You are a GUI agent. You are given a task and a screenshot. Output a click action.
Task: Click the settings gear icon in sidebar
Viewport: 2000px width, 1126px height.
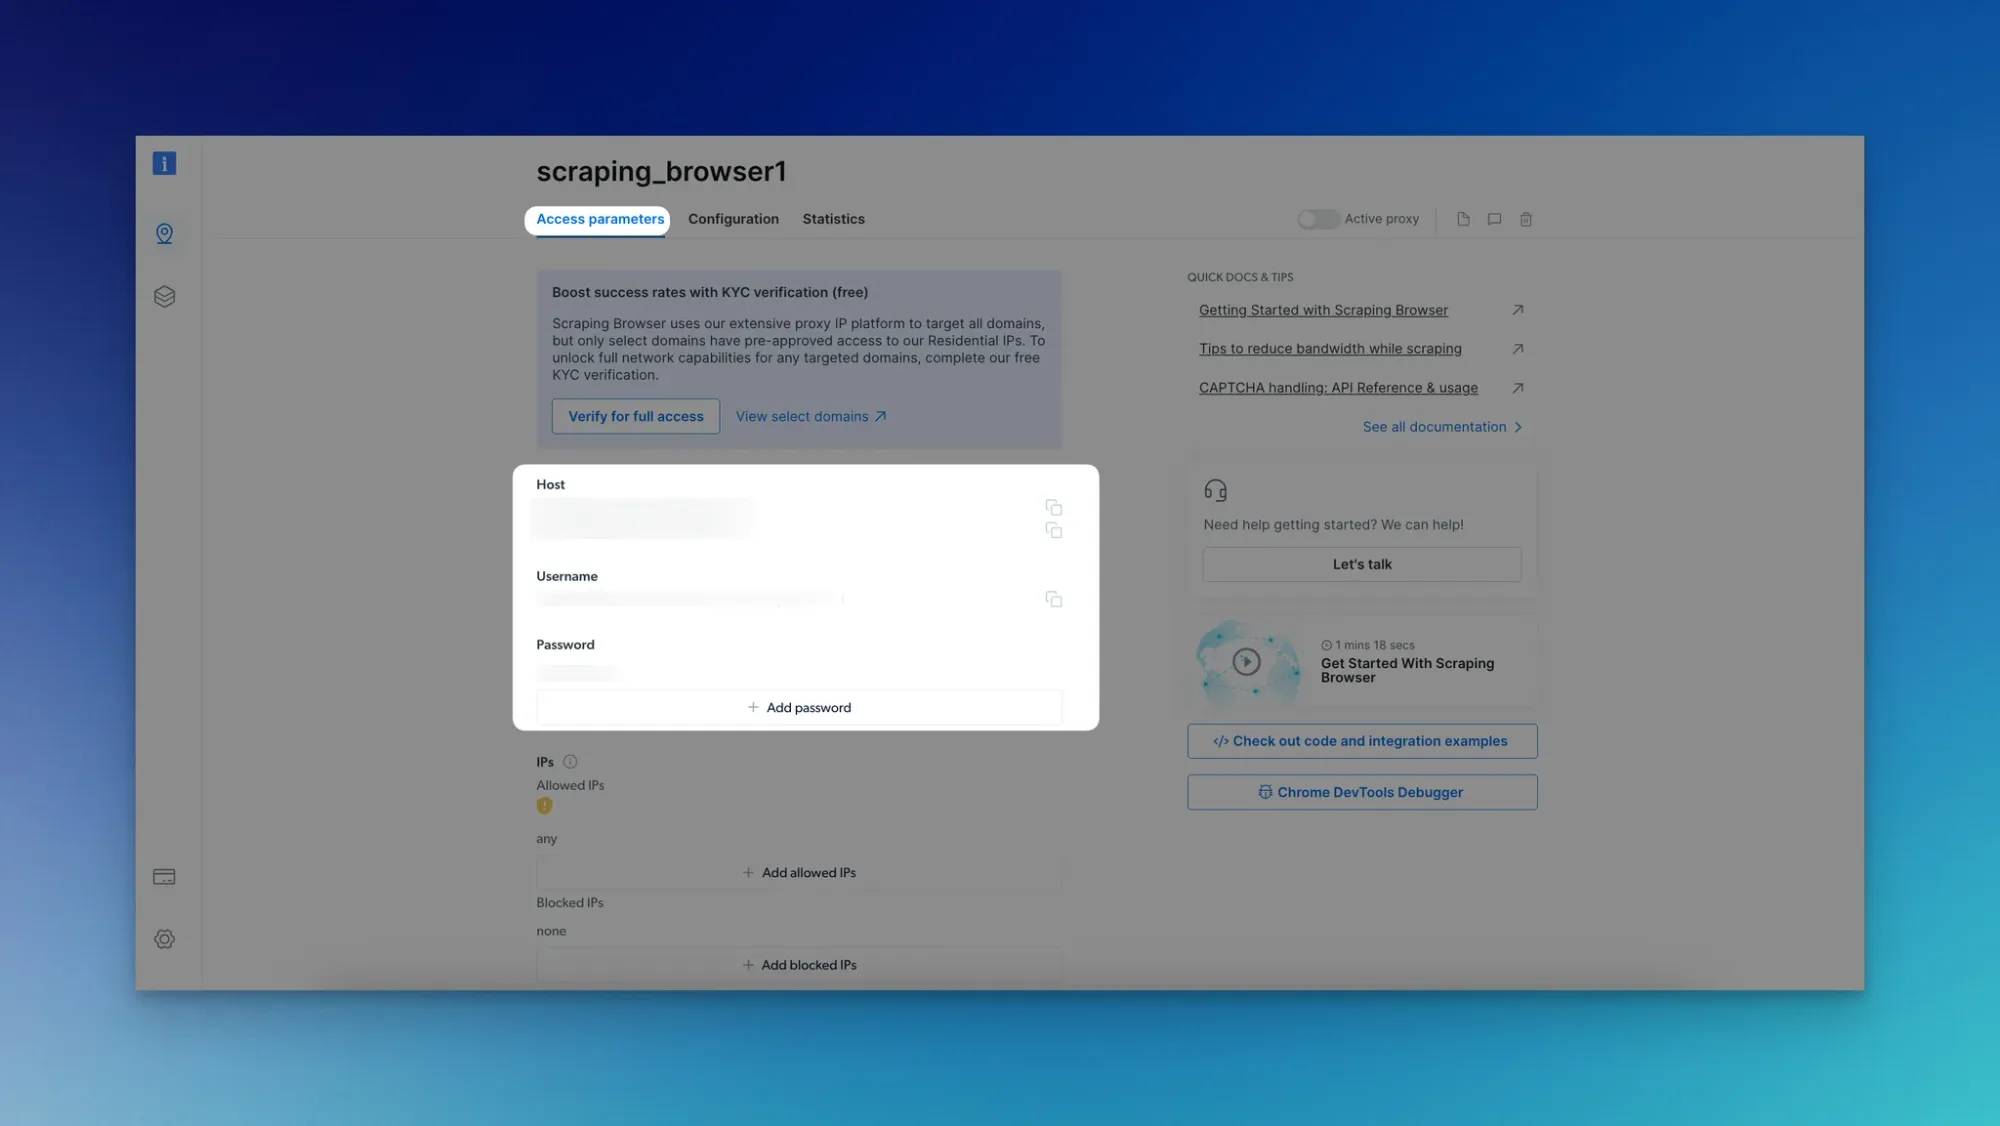pos(163,939)
